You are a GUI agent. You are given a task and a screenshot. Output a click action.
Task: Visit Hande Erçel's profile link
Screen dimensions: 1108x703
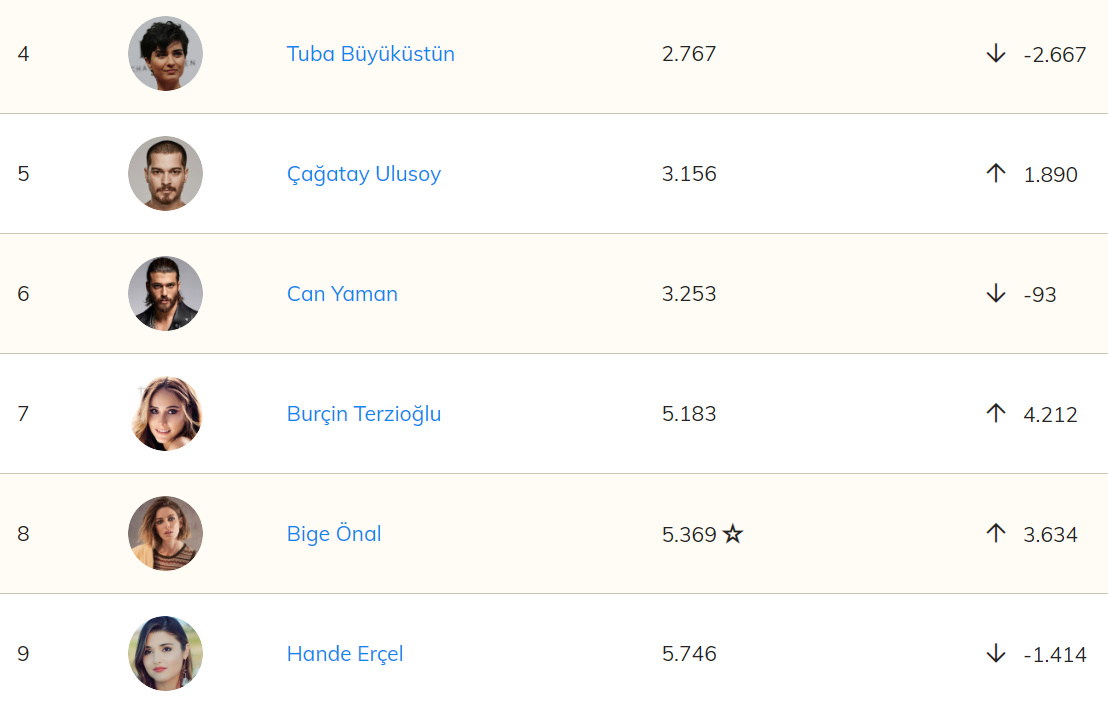(x=345, y=654)
